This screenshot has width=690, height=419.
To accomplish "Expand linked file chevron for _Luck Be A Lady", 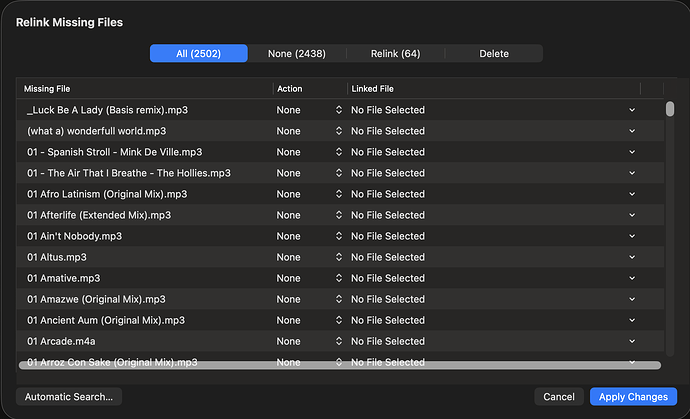I will point(632,110).
